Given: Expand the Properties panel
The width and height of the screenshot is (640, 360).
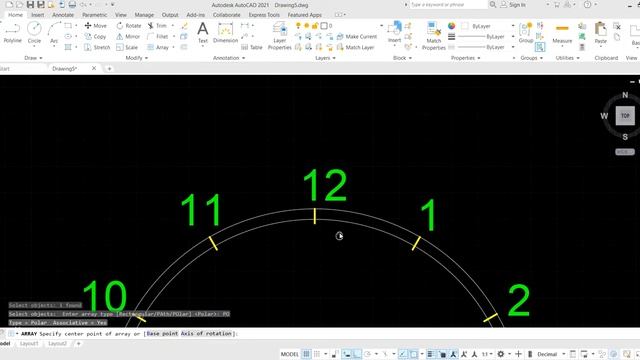Looking at the screenshot, I should pyautogui.click(x=465, y=58).
